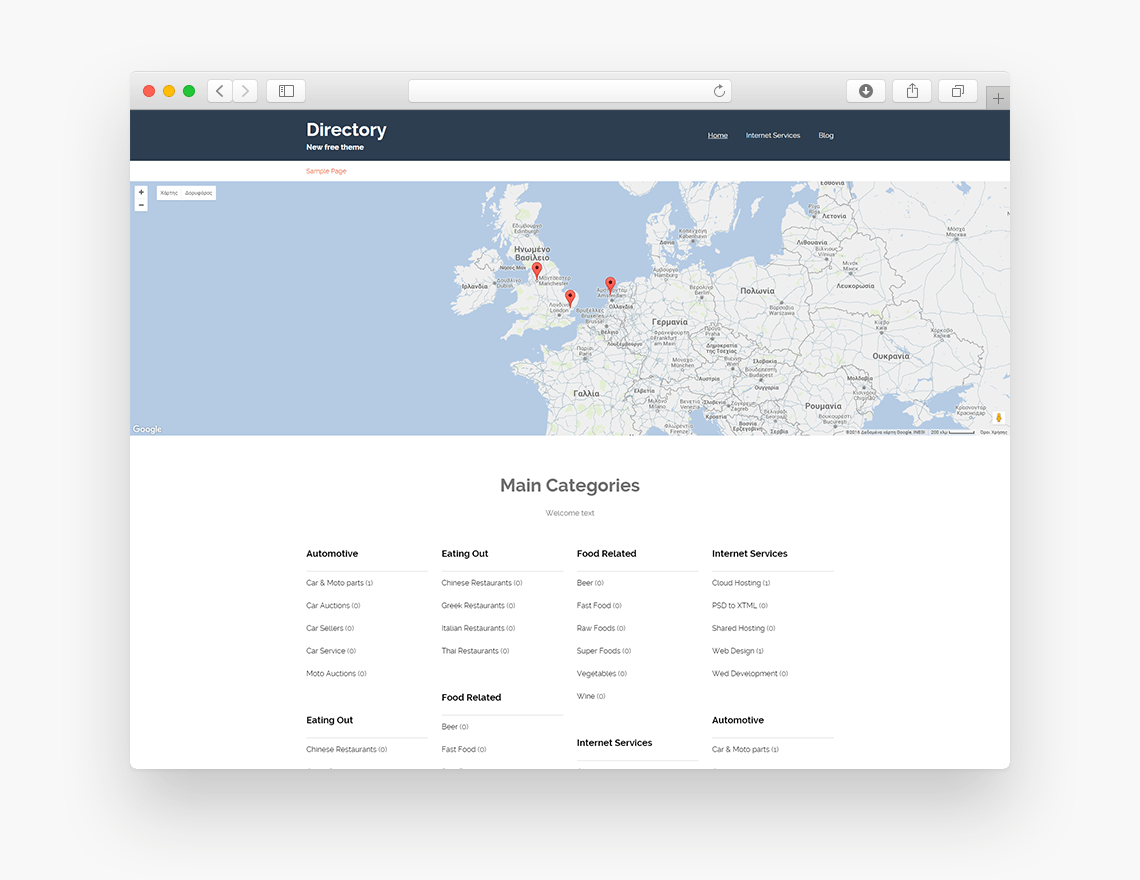The image size is (1140, 880).
Task: Zoom out using the map minus icon
Action: [x=141, y=204]
